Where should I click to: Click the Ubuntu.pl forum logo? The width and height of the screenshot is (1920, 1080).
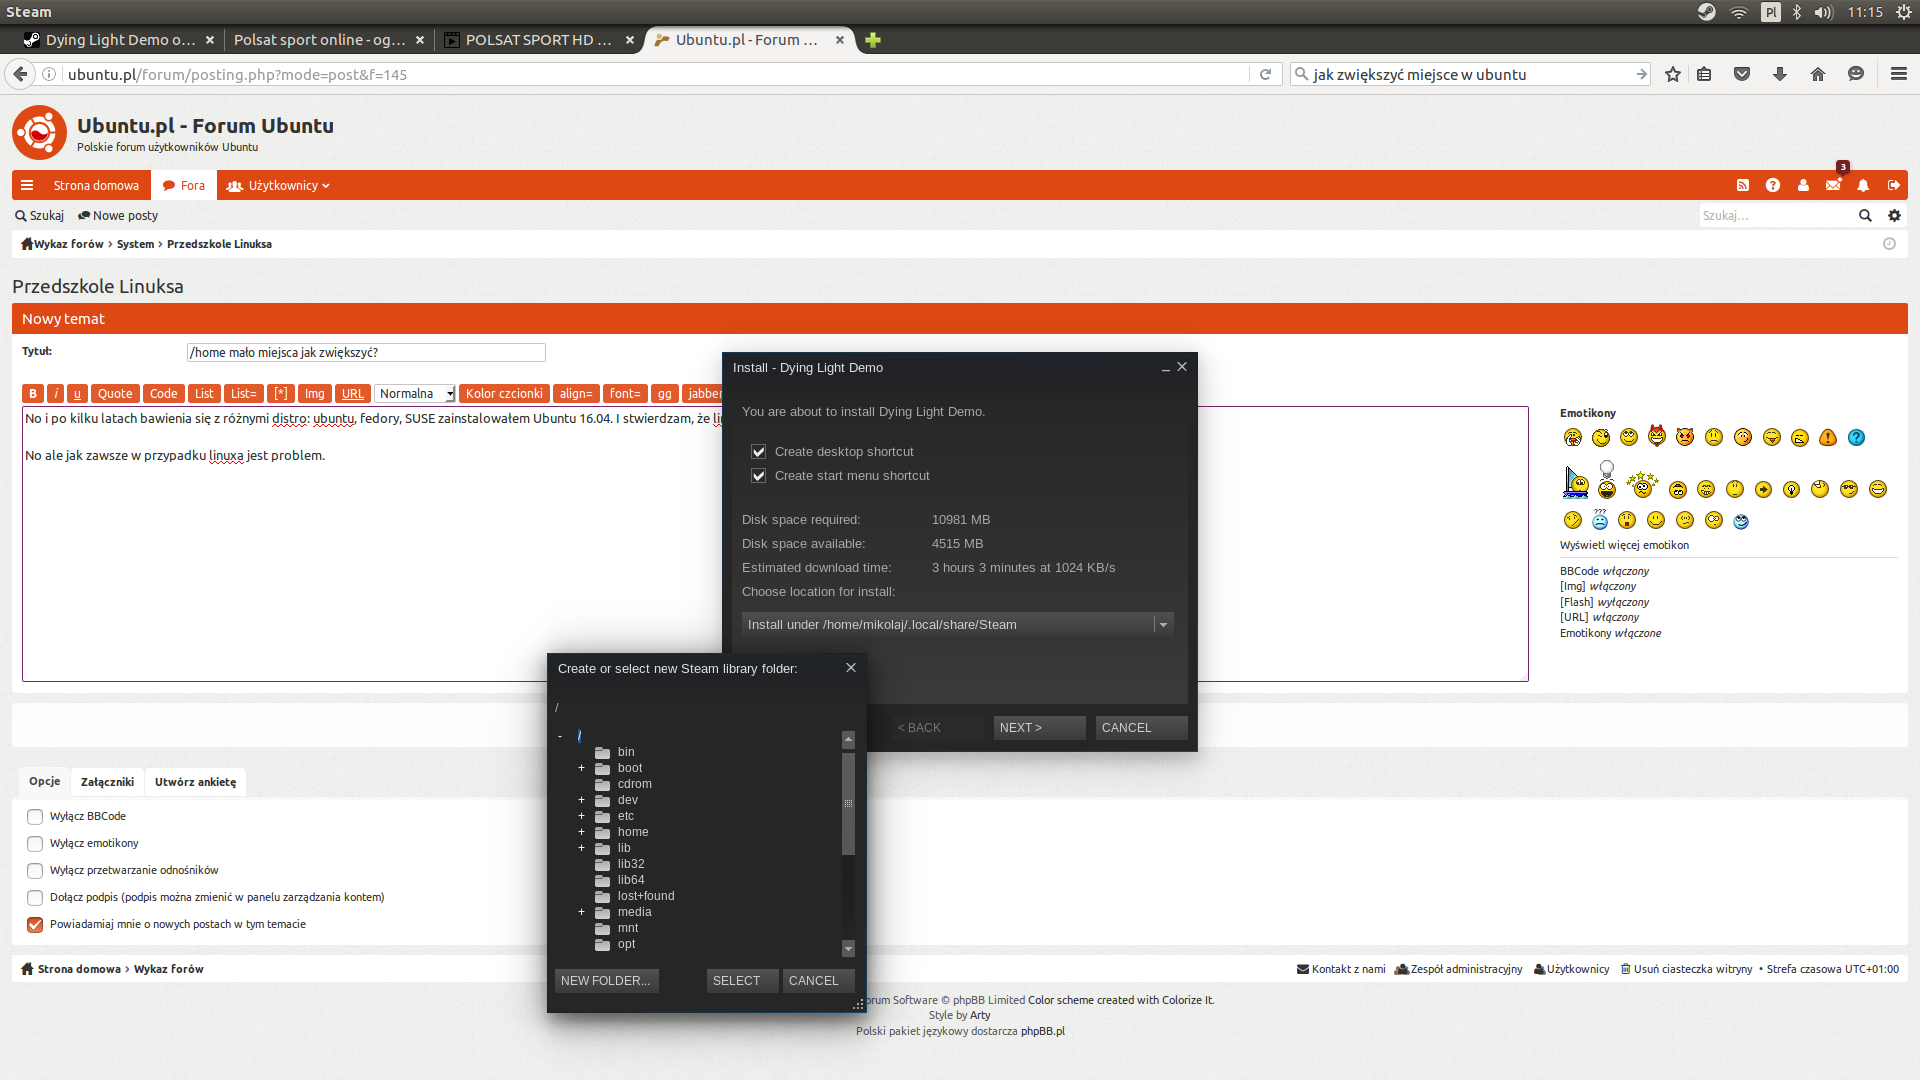click(39, 132)
